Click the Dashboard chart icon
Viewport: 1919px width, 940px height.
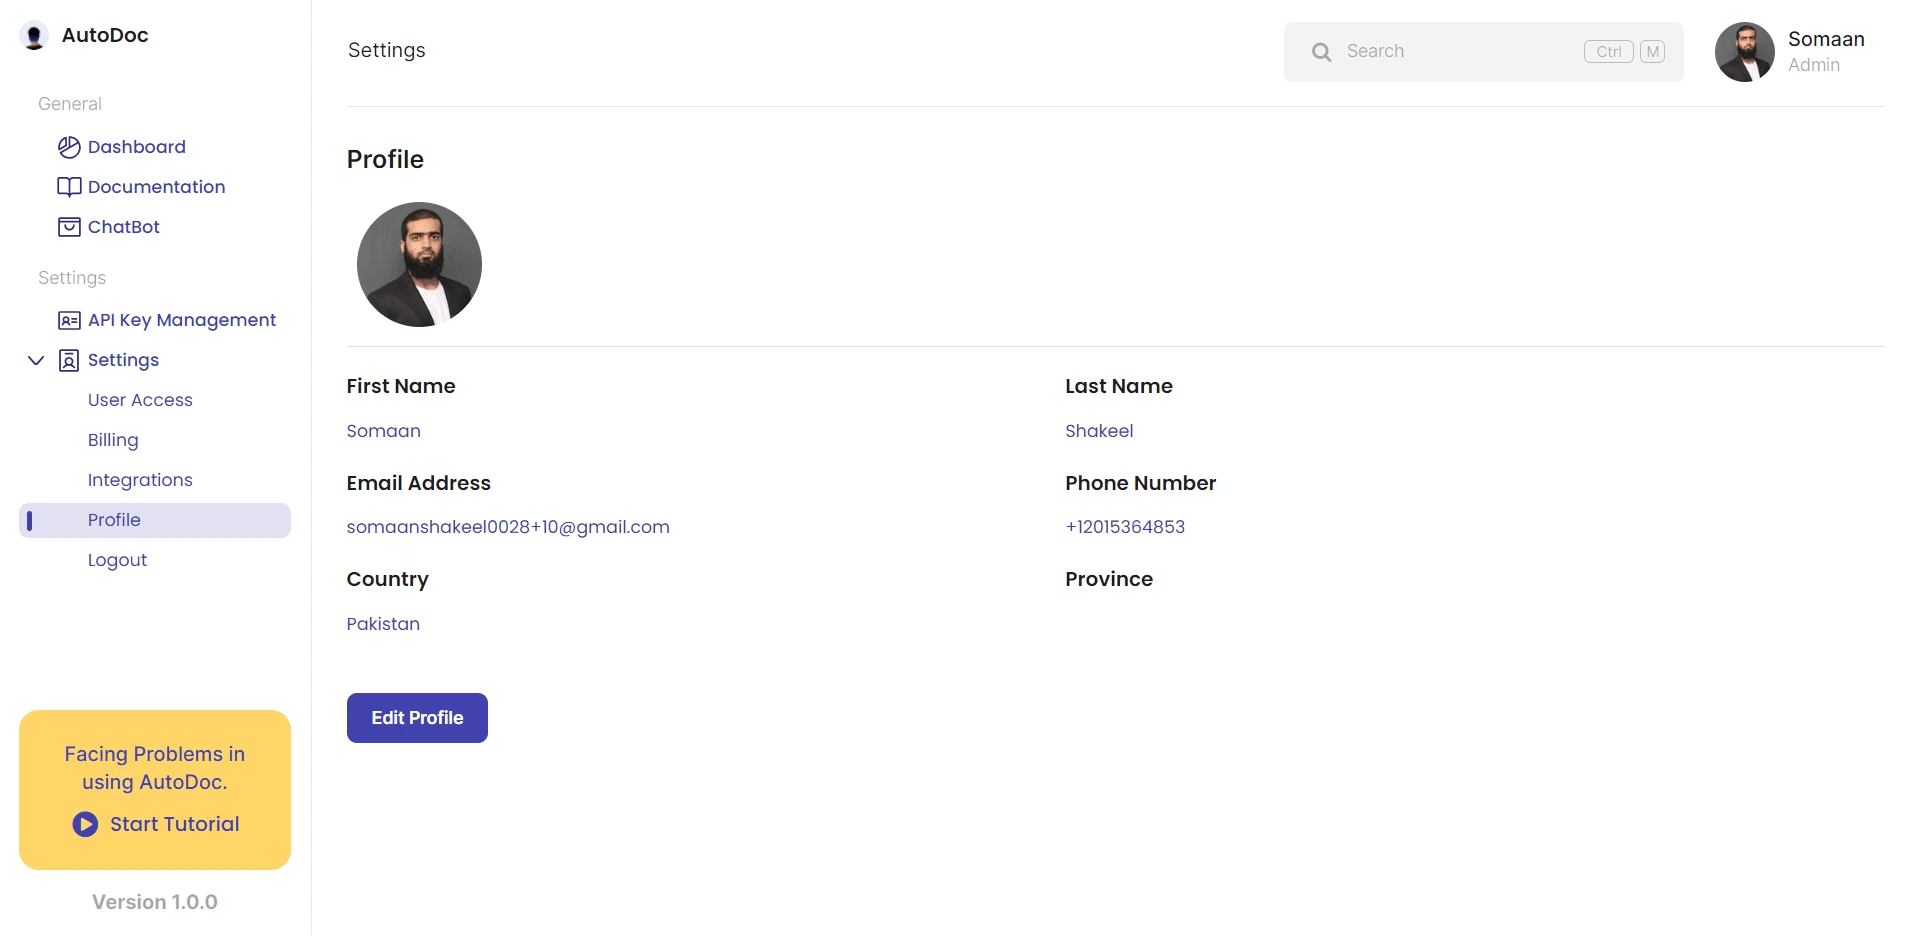click(69, 147)
